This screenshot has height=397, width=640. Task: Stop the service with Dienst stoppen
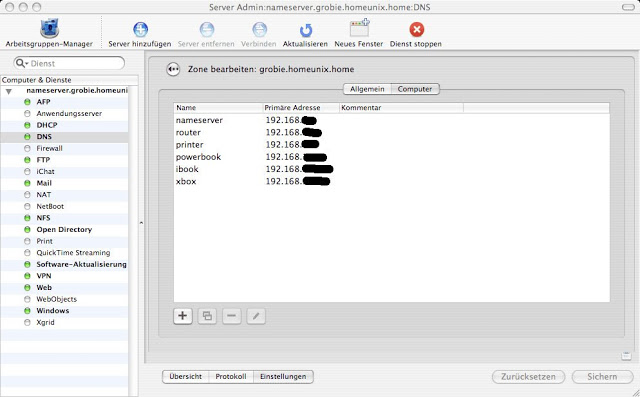pyautogui.click(x=416, y=29)
